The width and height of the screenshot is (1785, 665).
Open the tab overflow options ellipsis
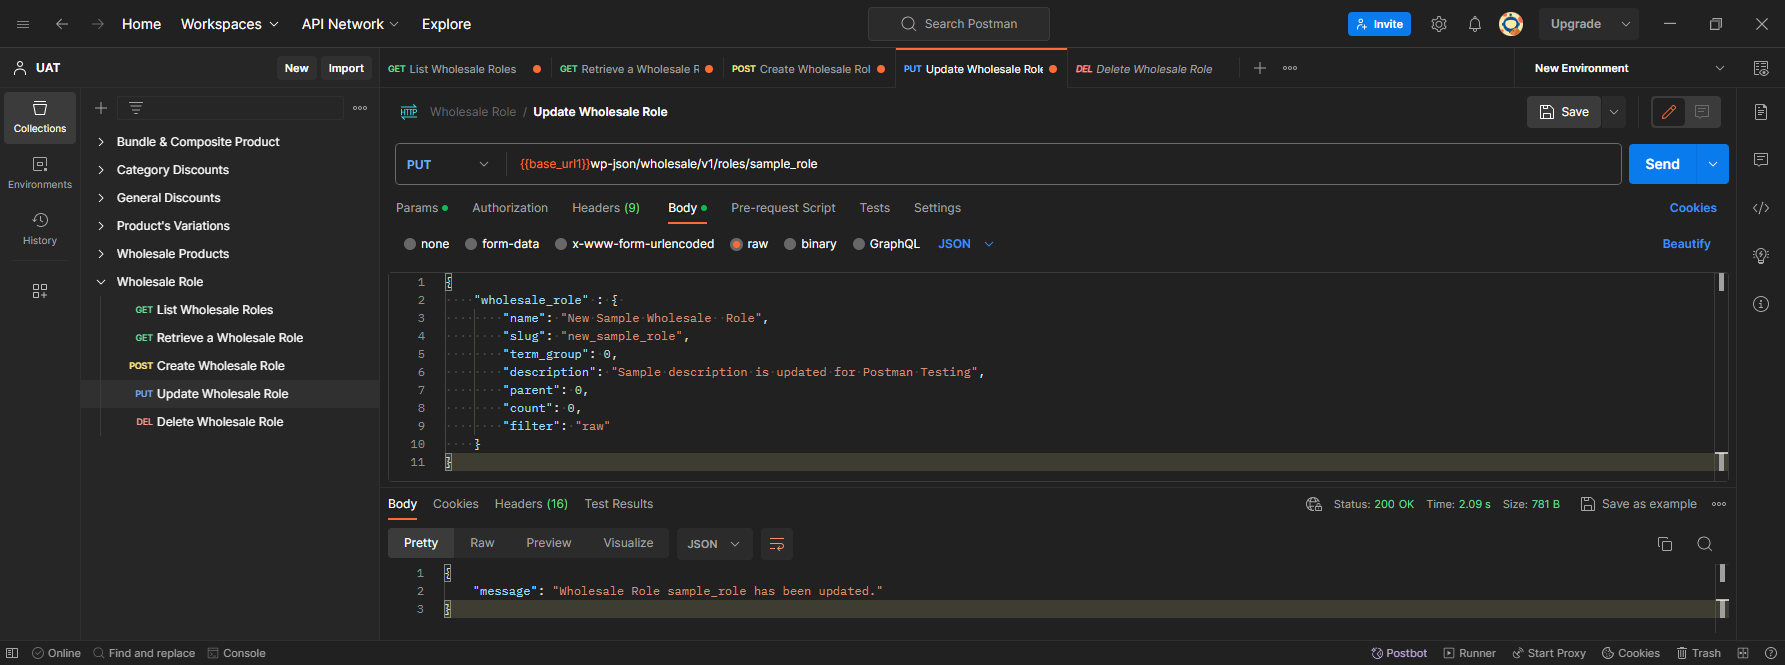[x=1290, y=68]
